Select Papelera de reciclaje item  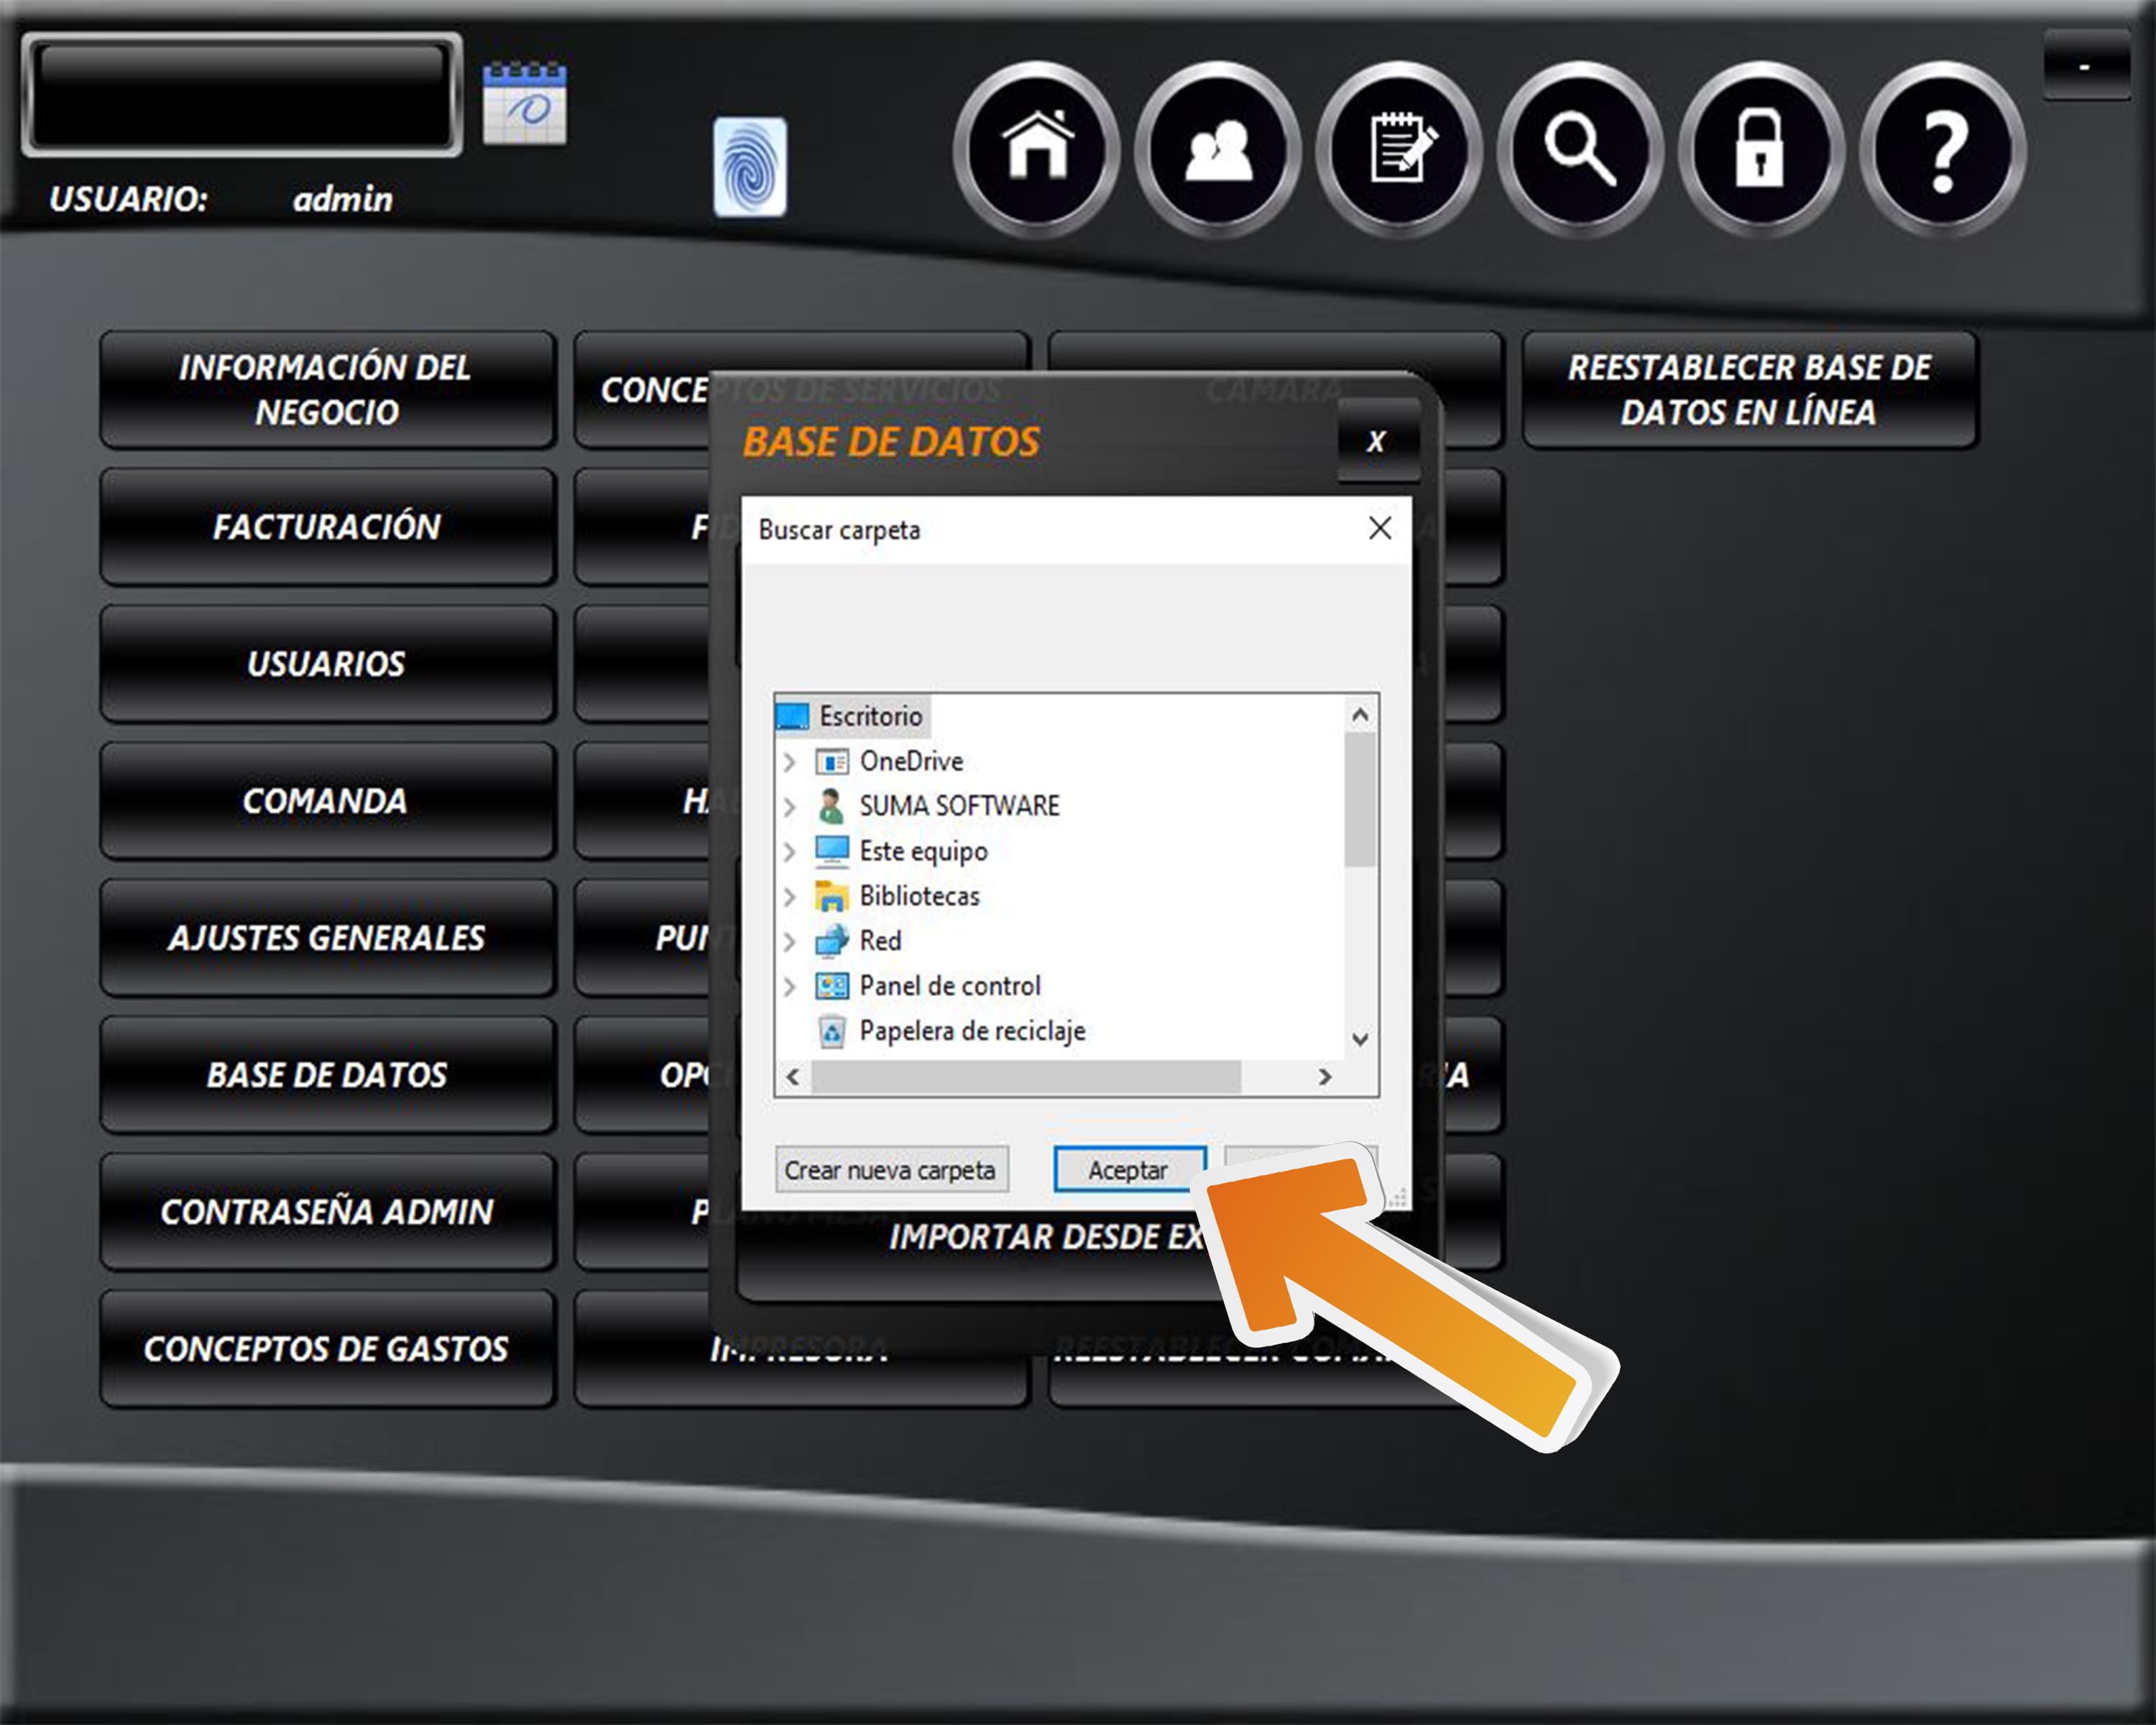(x=971, y=1031)
